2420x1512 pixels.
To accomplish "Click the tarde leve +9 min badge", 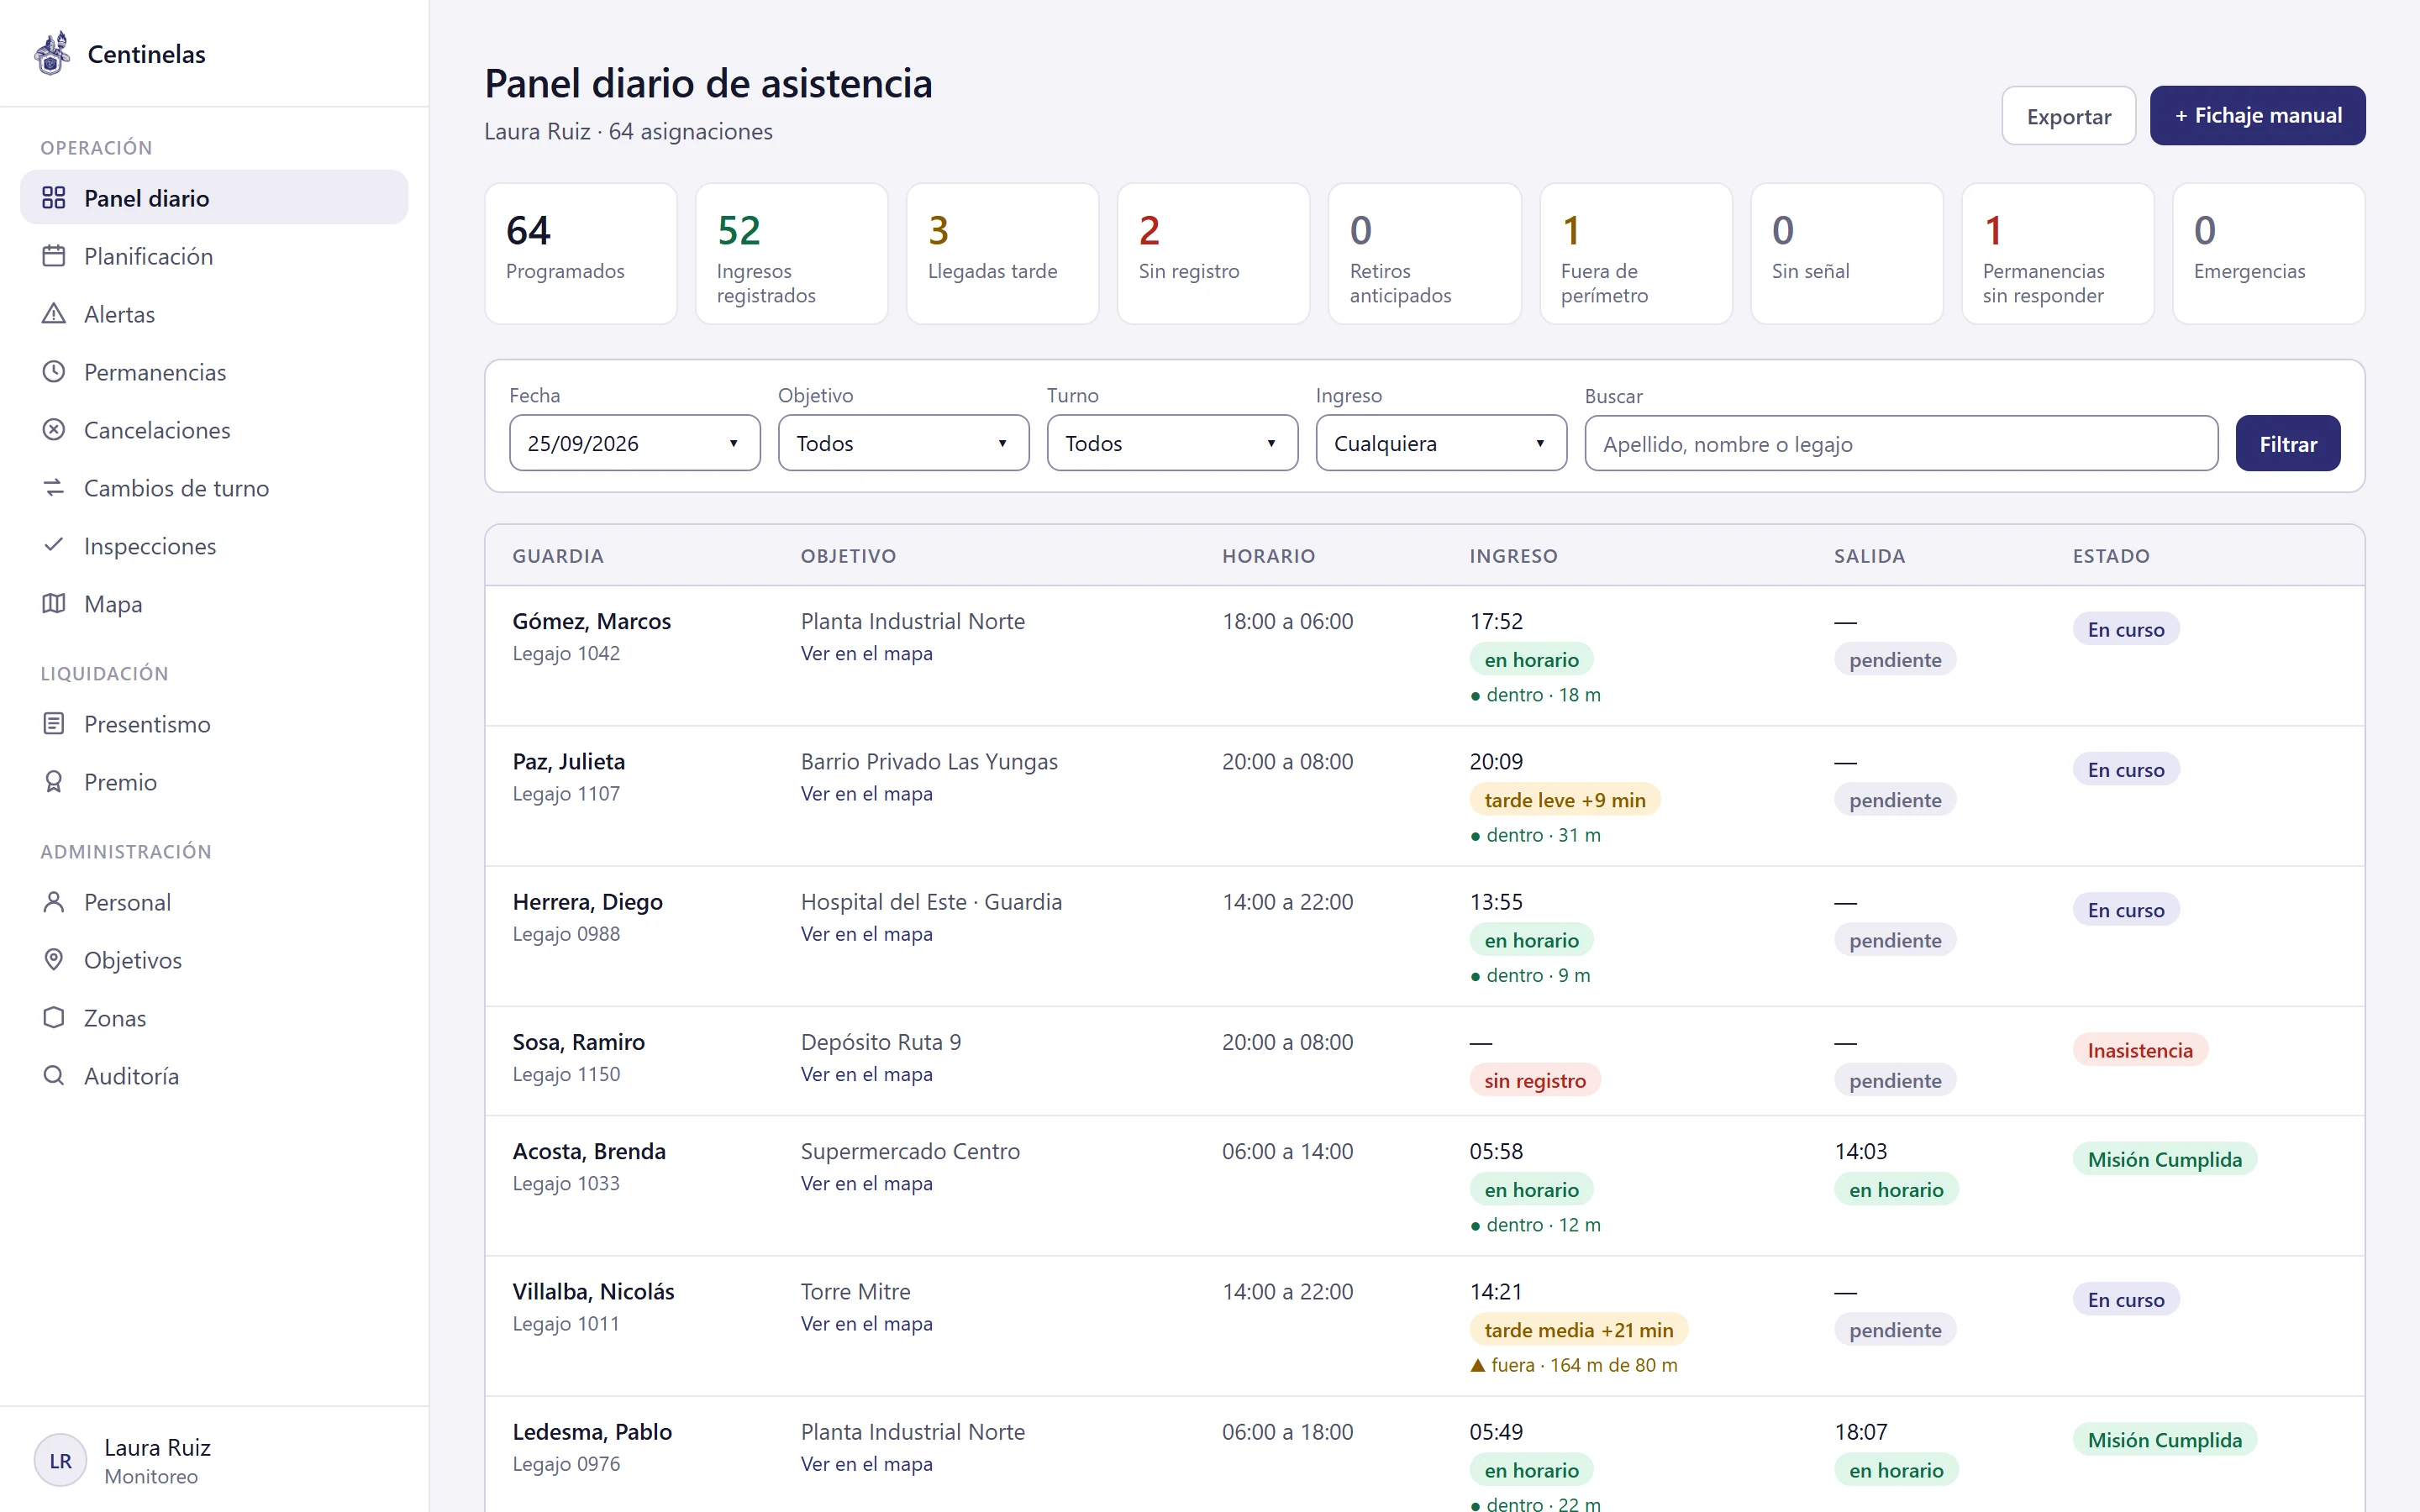I will click(1564, 800).
